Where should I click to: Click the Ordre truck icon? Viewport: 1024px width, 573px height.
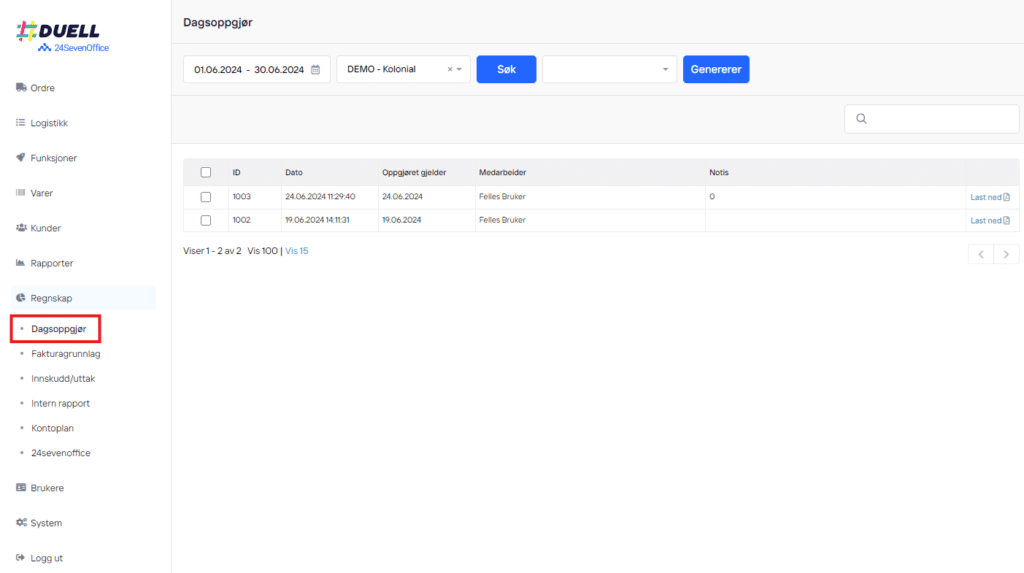21,88
